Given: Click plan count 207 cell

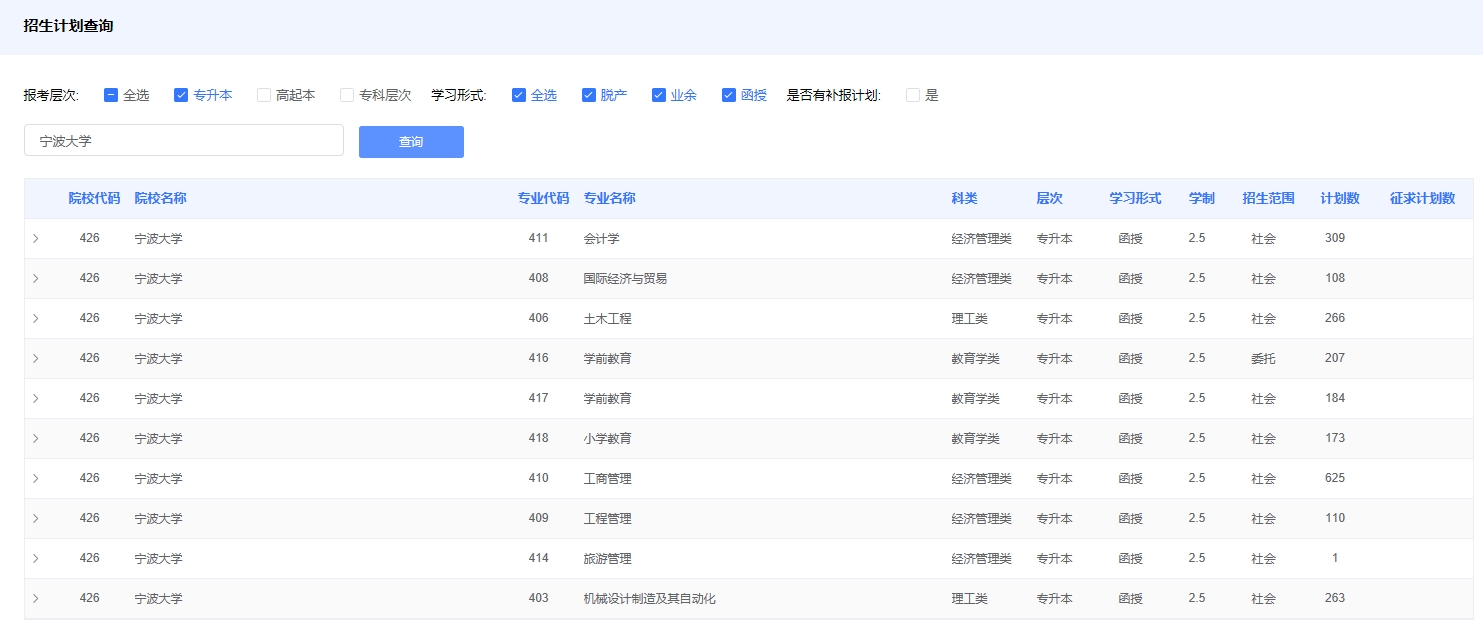Looking at the screenshot, I should point(1335,358).
